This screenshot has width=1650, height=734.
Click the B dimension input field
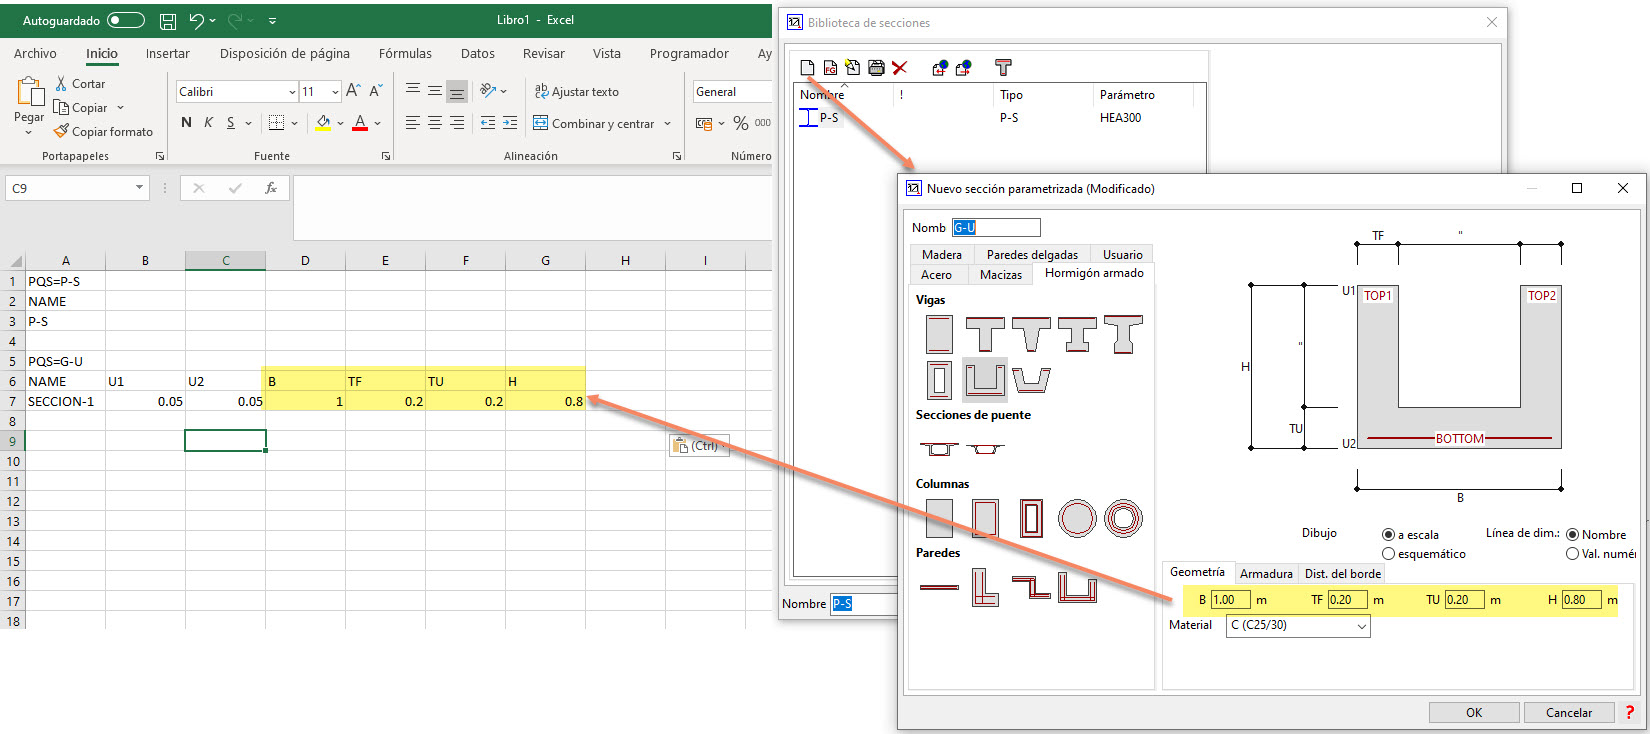click(x=1230, y=600)
